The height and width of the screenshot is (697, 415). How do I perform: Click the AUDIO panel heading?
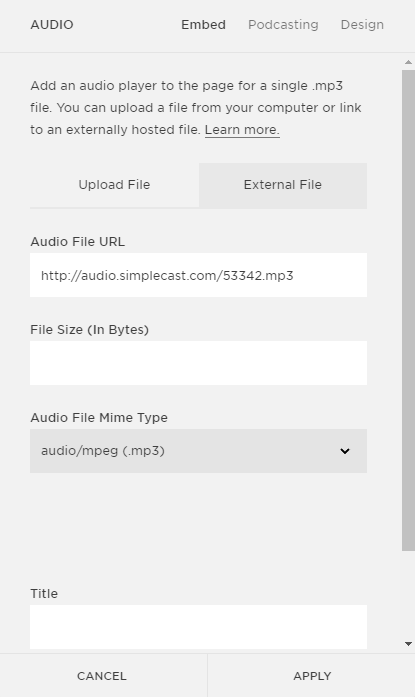click(52, 25)
